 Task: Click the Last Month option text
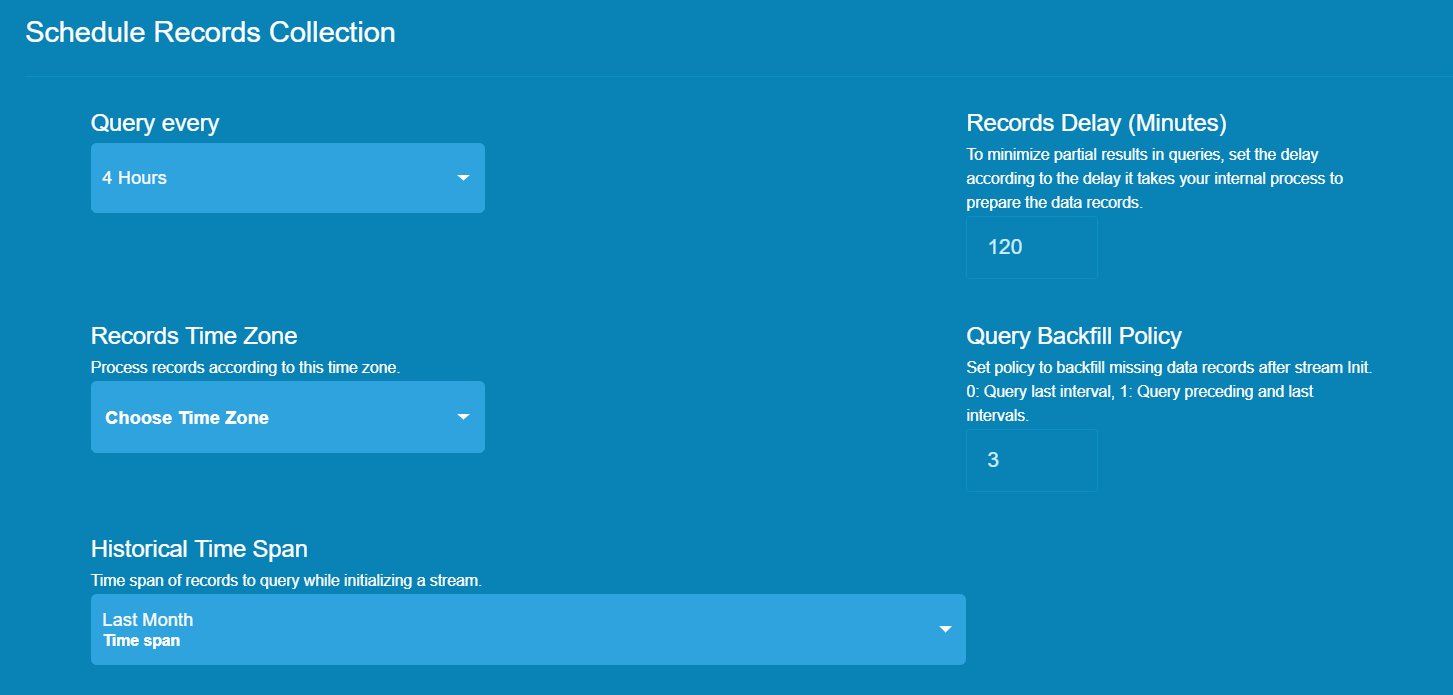pyautogui.click(x=147, y=619)
